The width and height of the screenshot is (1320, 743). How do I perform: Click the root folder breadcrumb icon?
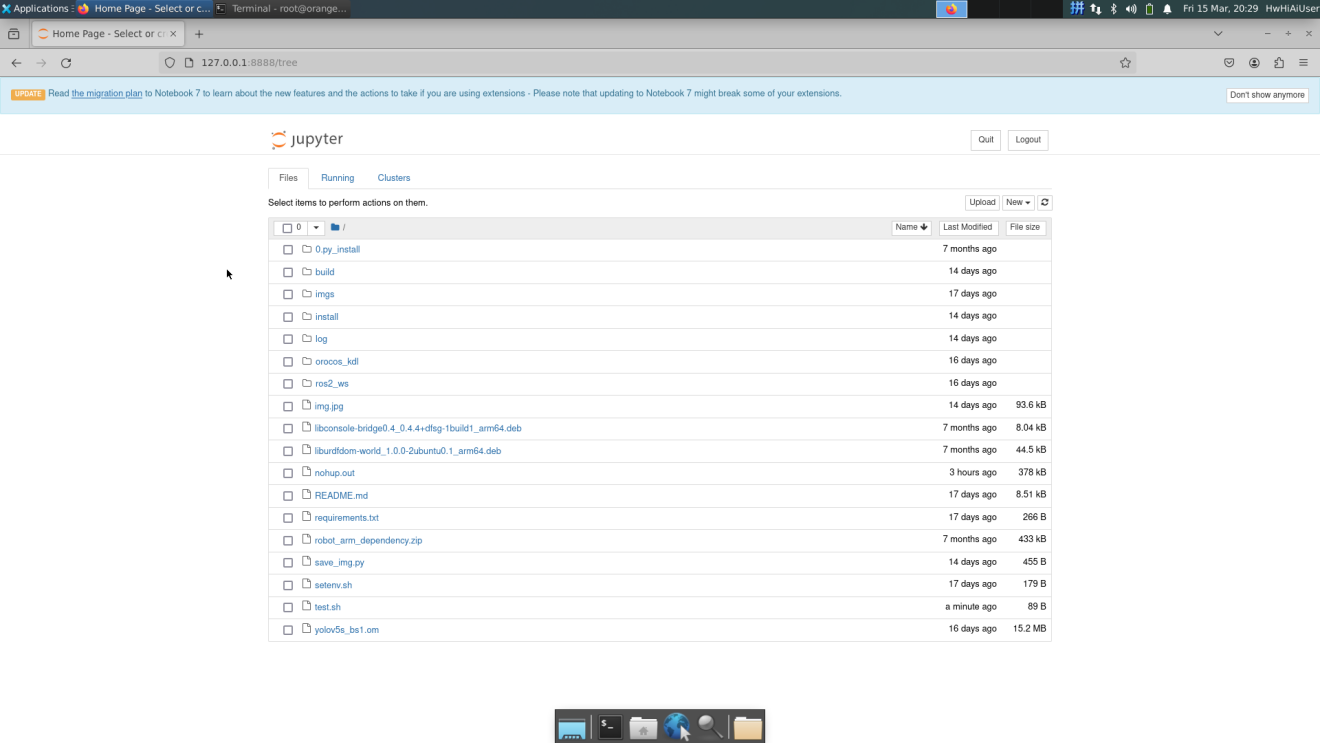pos(335,227)
